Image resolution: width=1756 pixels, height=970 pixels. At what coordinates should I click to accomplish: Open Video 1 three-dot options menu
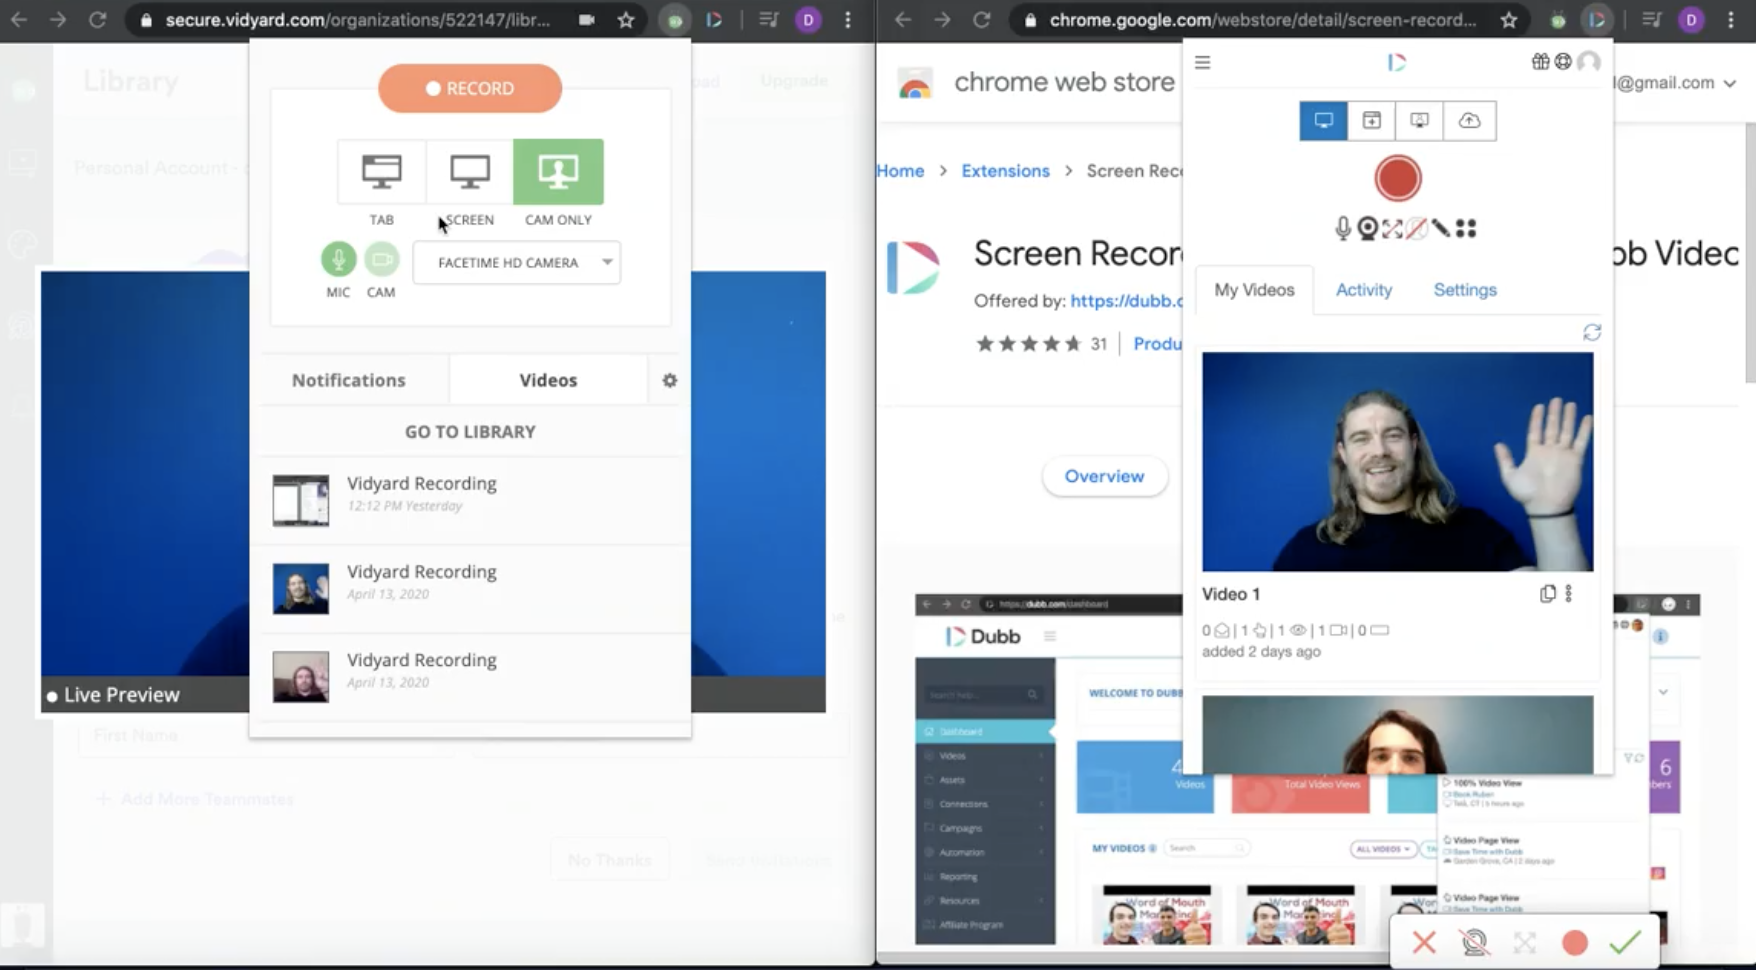click(x=1568, y=594)
